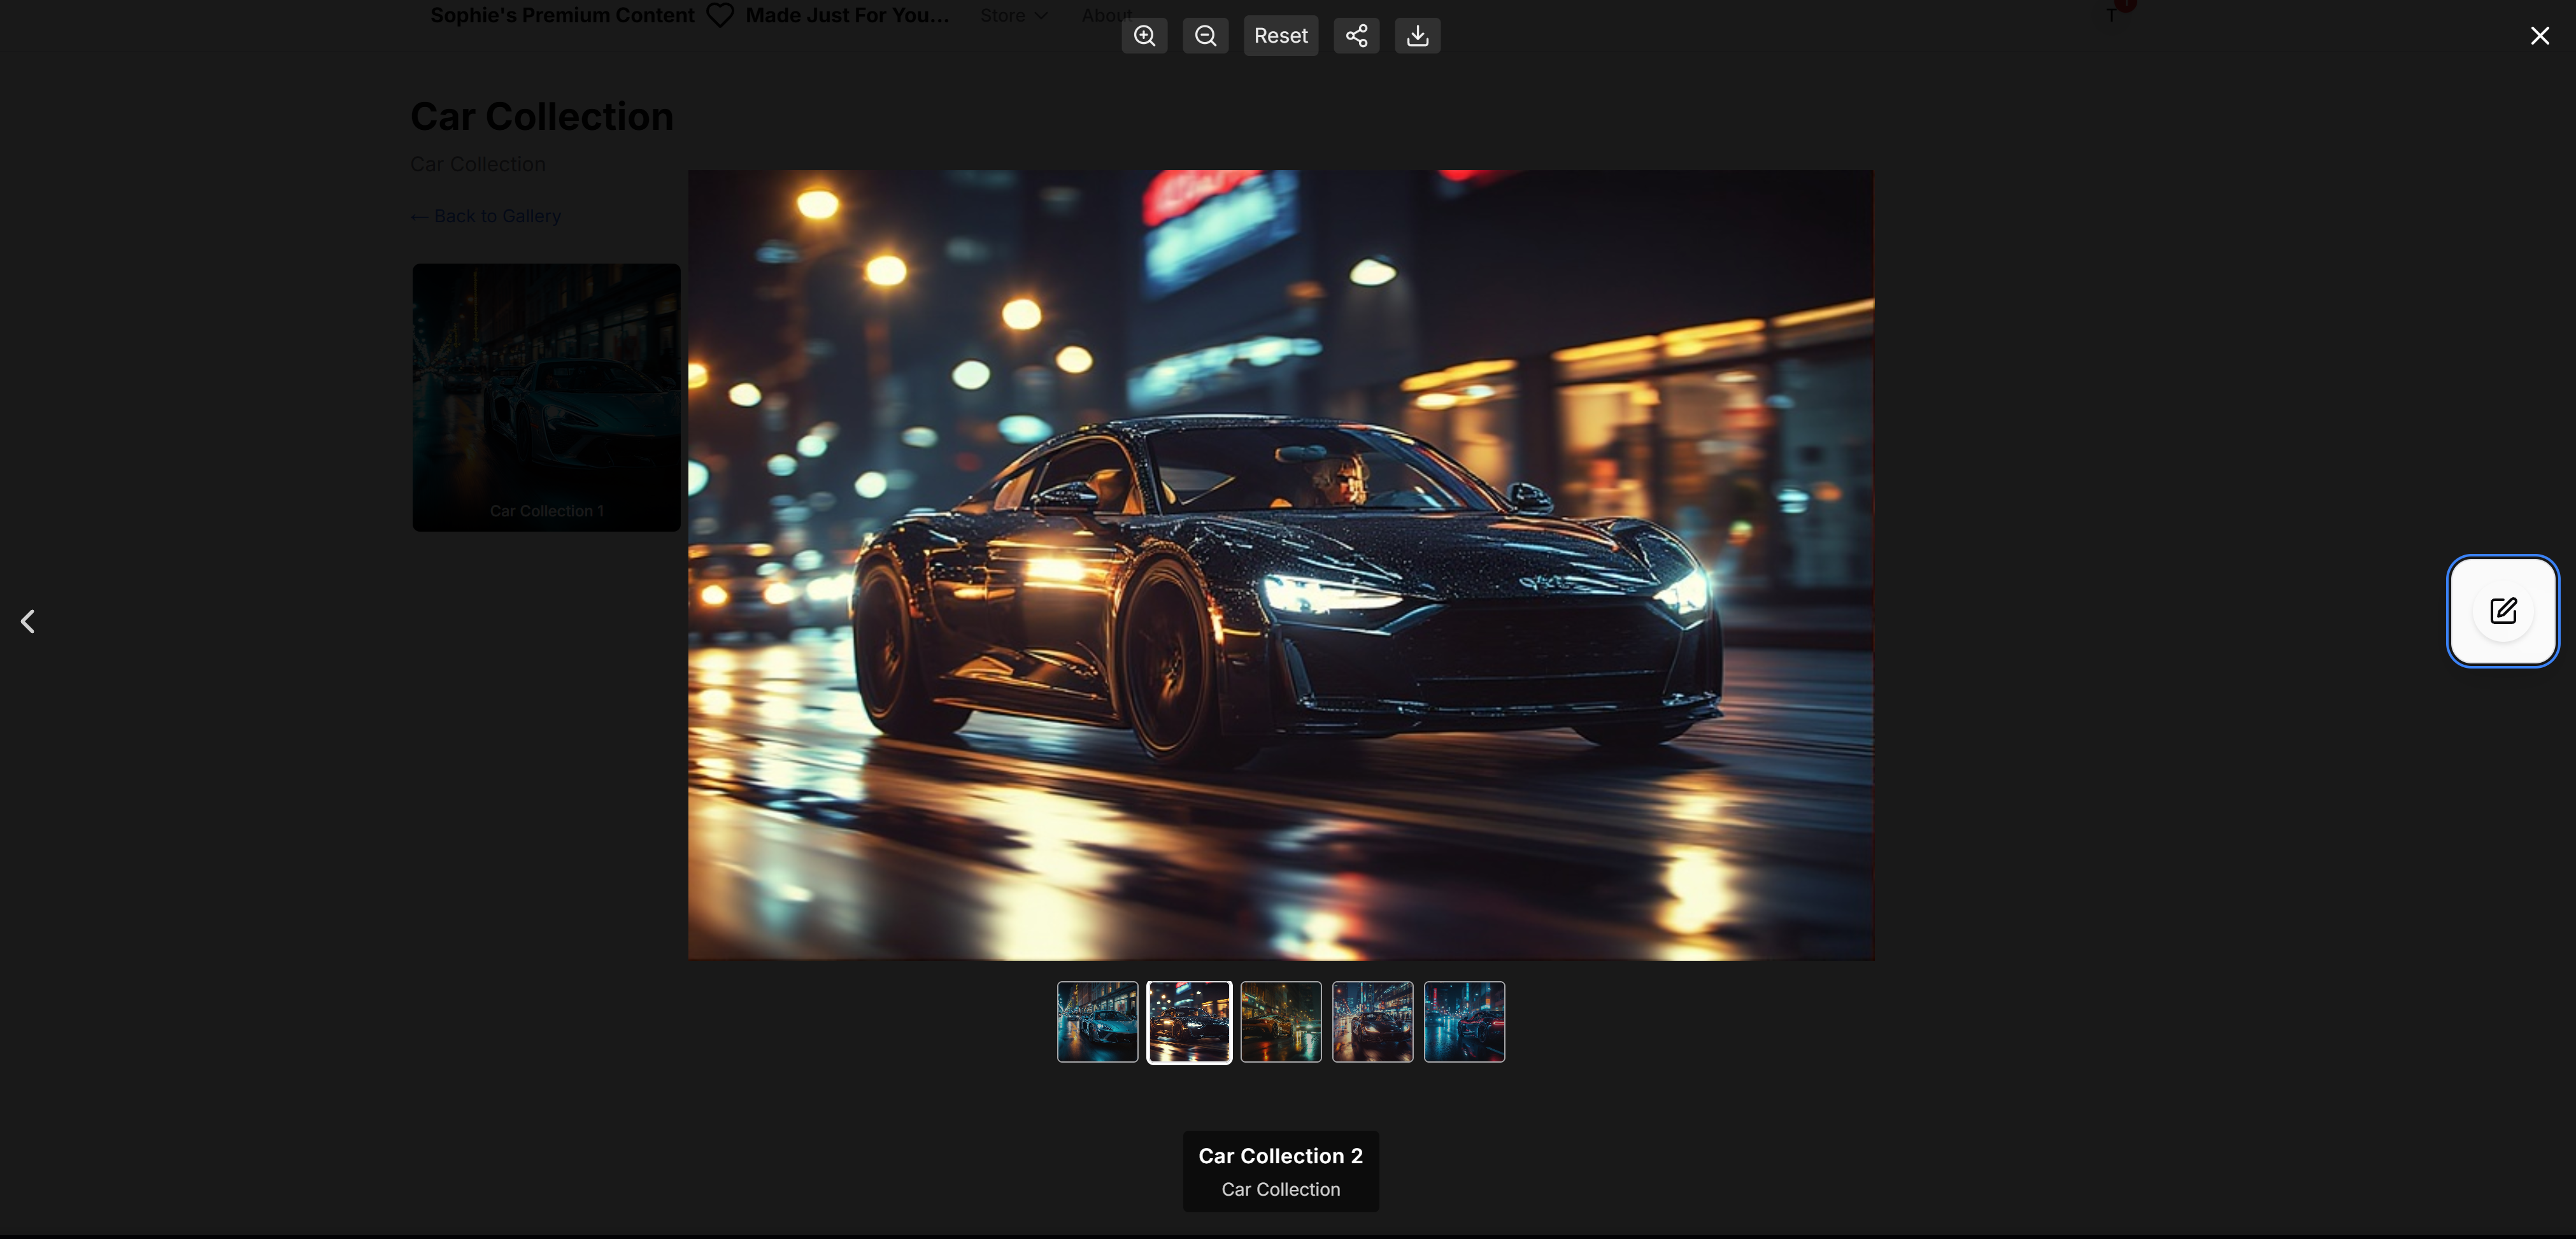
Task: Click Back to Gallery link
Action: 486,216
